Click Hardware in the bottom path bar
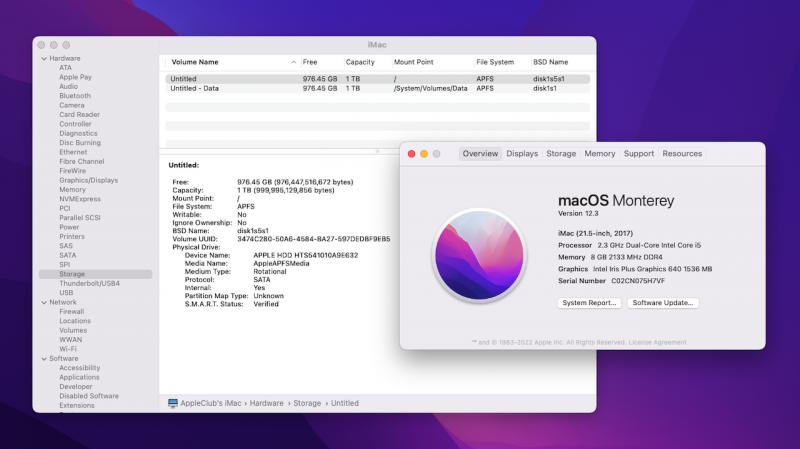Screen dimensions: 800x449 coord(266,403)
